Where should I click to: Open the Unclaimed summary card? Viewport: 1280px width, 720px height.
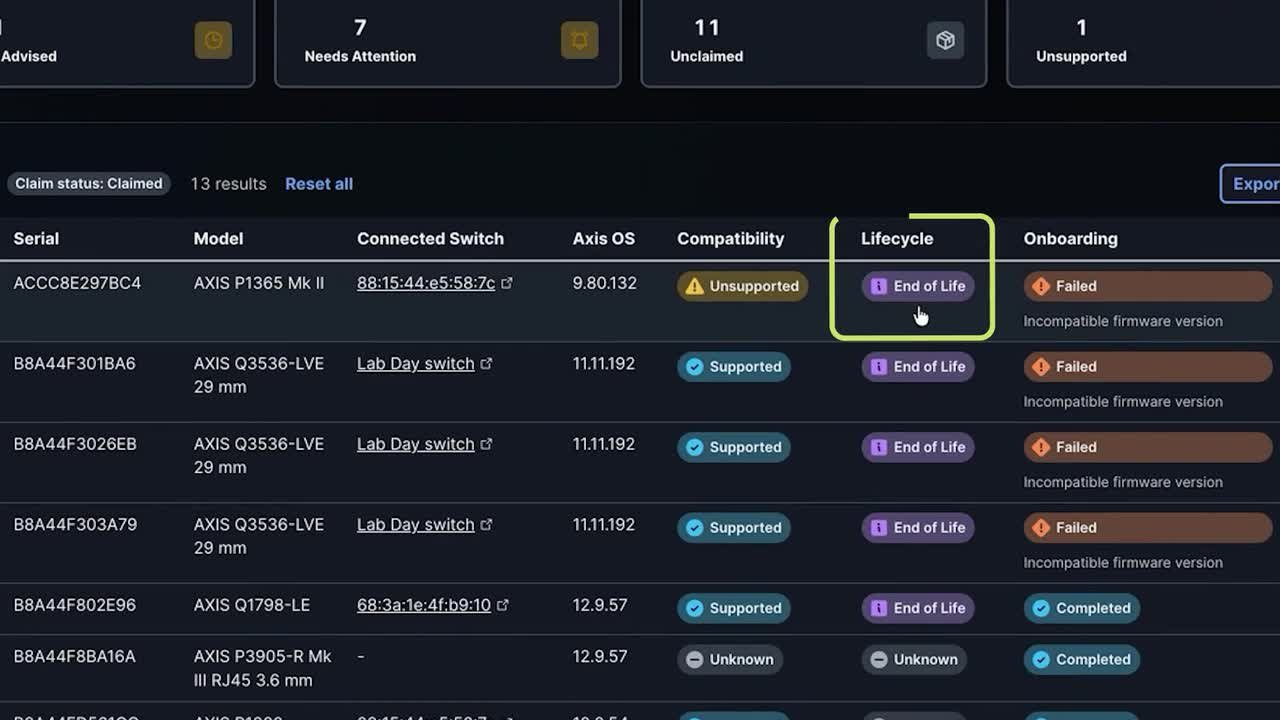pyautogui.click(x=814, y=42)
